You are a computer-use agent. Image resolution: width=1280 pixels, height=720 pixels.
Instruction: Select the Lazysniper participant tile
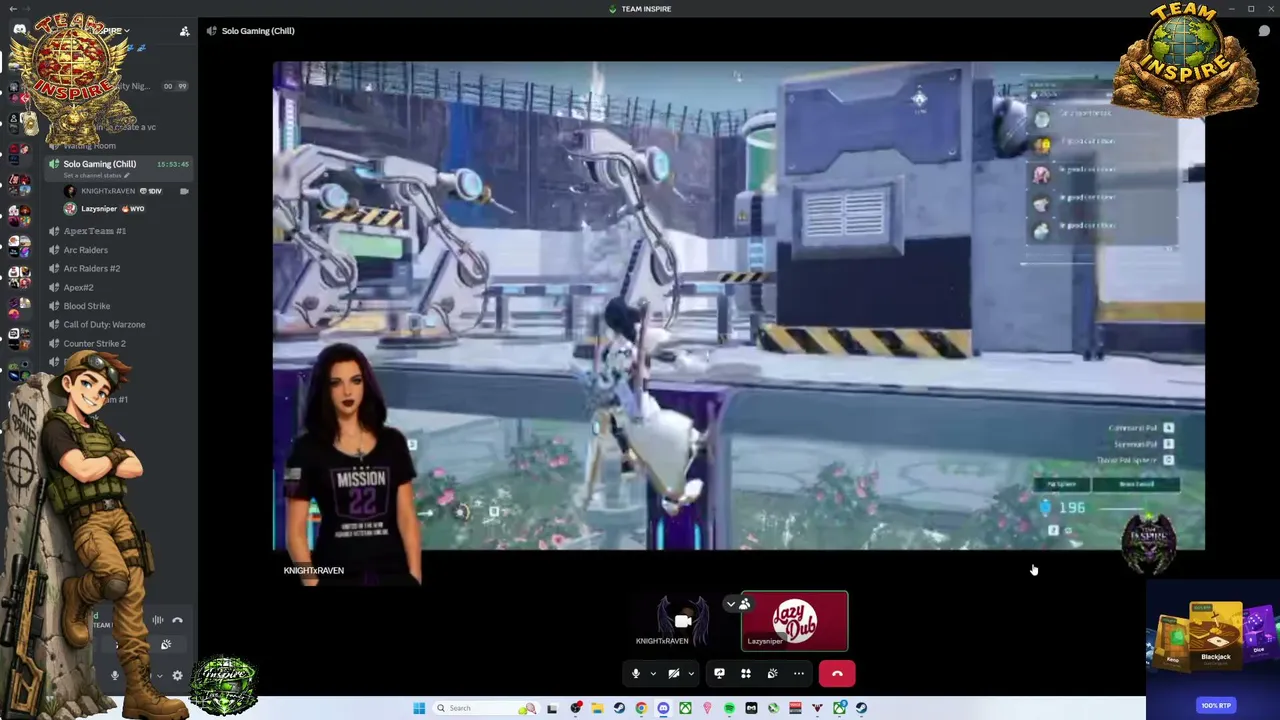[794, 621]
